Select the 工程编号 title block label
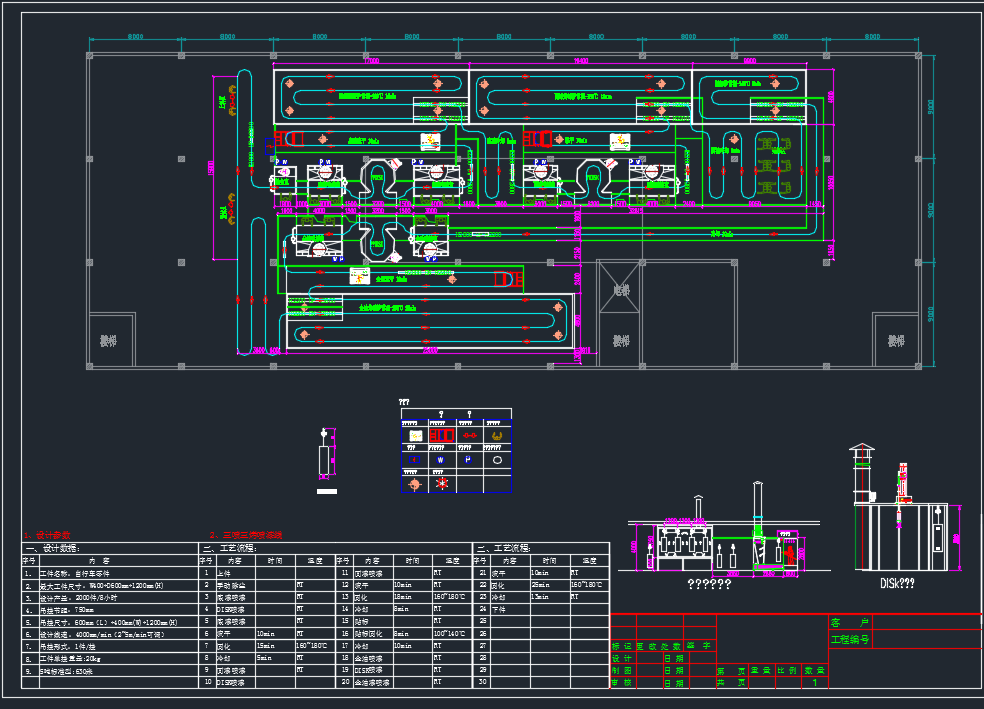This screenshot has width=984, height=709. [850, 640]
